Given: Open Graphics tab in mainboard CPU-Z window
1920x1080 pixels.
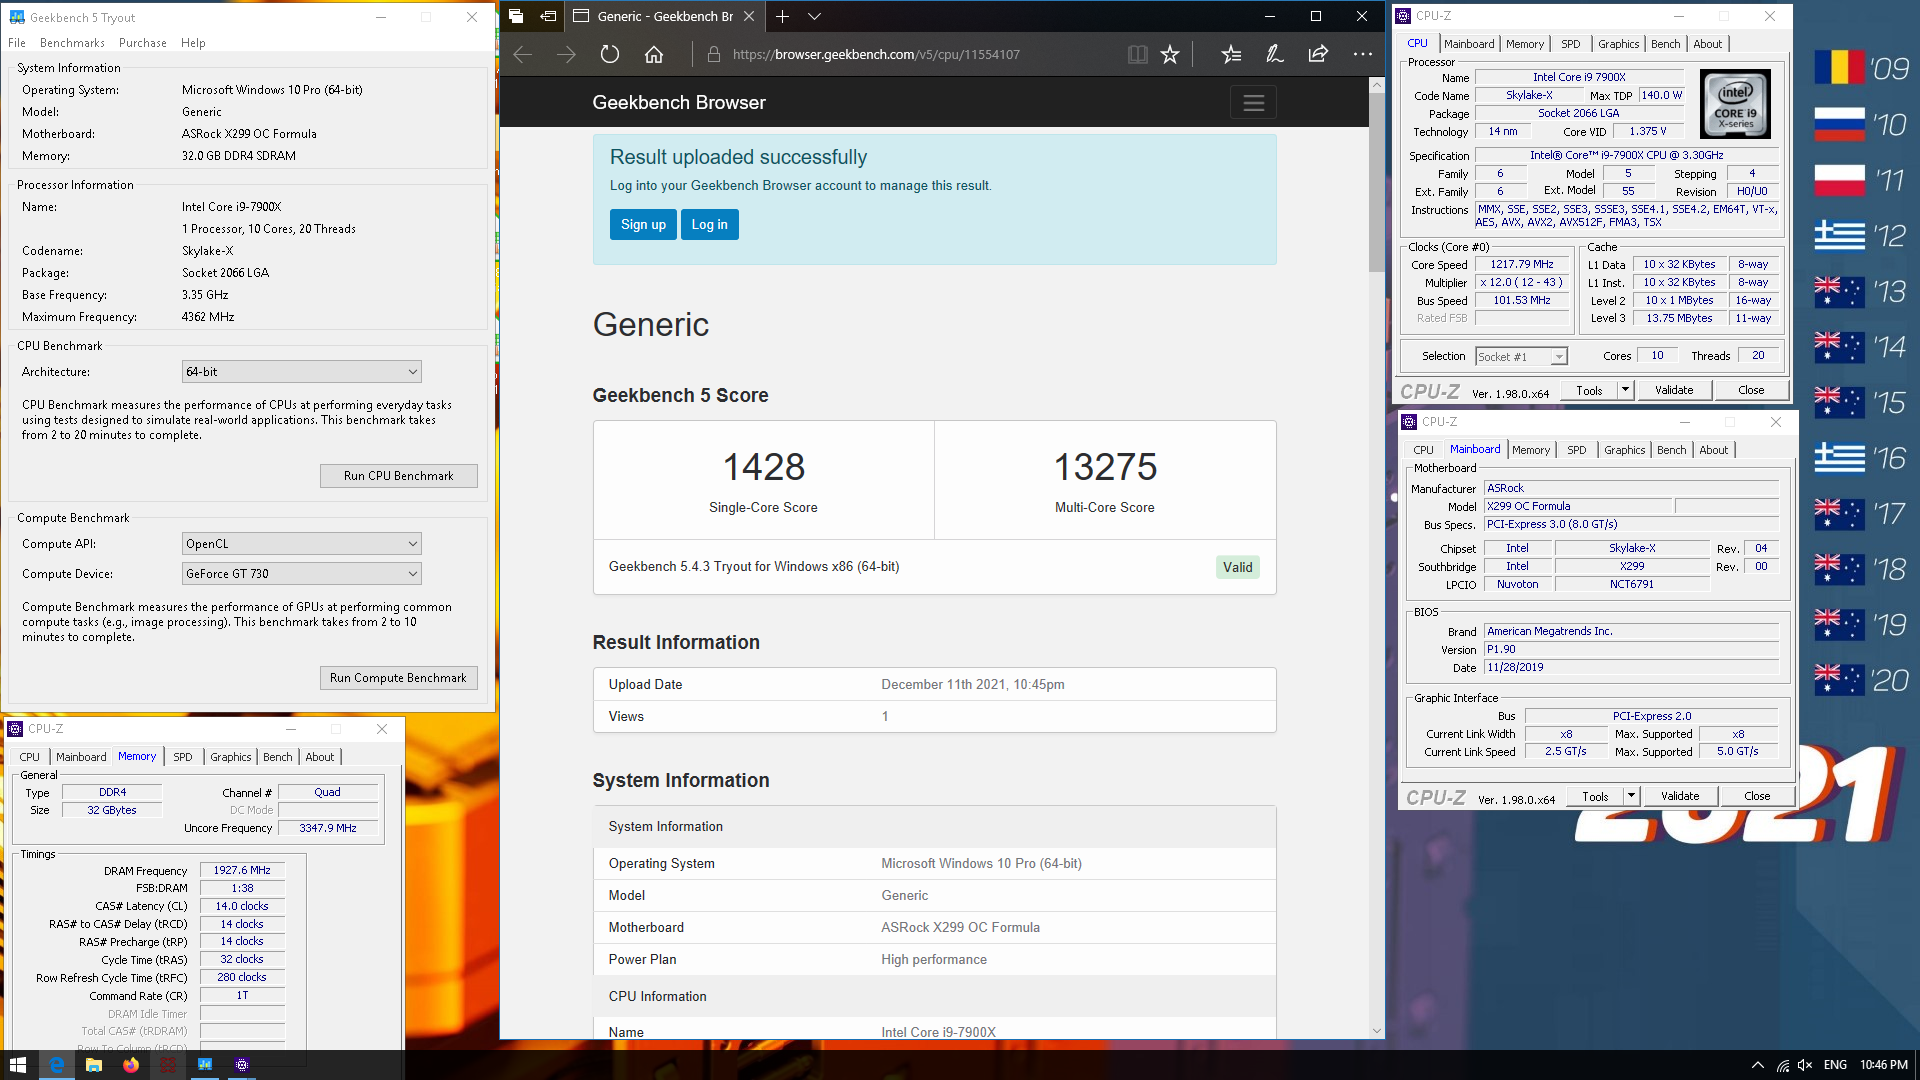Looking at the screenshot, I should tap(1624, 450).
